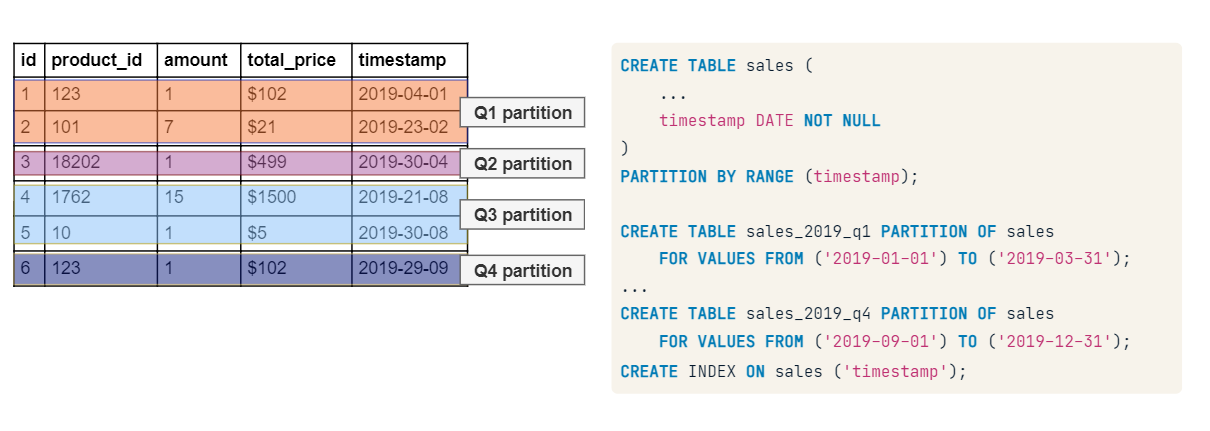Select the total_price column header

tap(293, 60)
